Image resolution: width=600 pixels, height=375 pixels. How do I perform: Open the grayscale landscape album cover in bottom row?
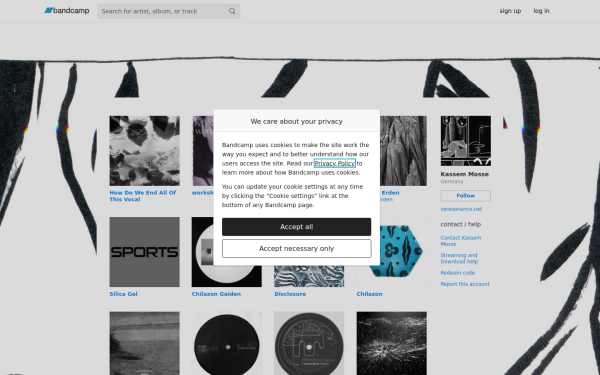tap(144, 343)
